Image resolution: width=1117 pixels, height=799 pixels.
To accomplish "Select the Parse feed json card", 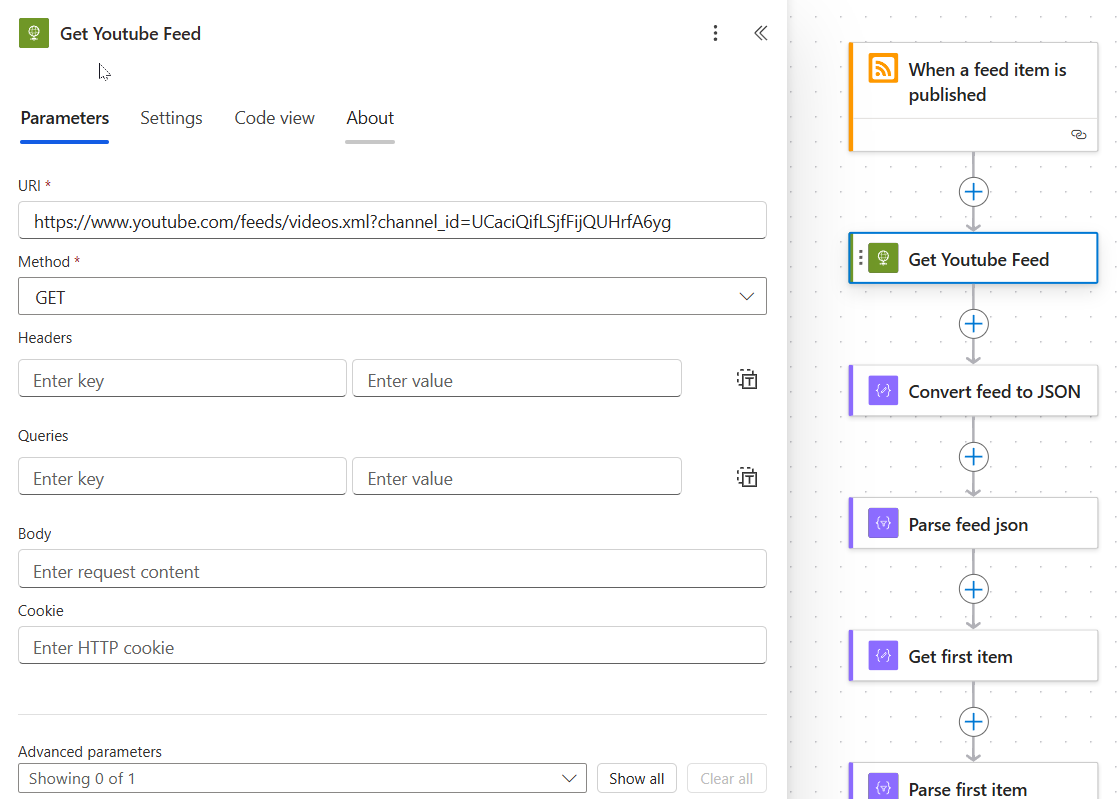I will pos(973,523).
